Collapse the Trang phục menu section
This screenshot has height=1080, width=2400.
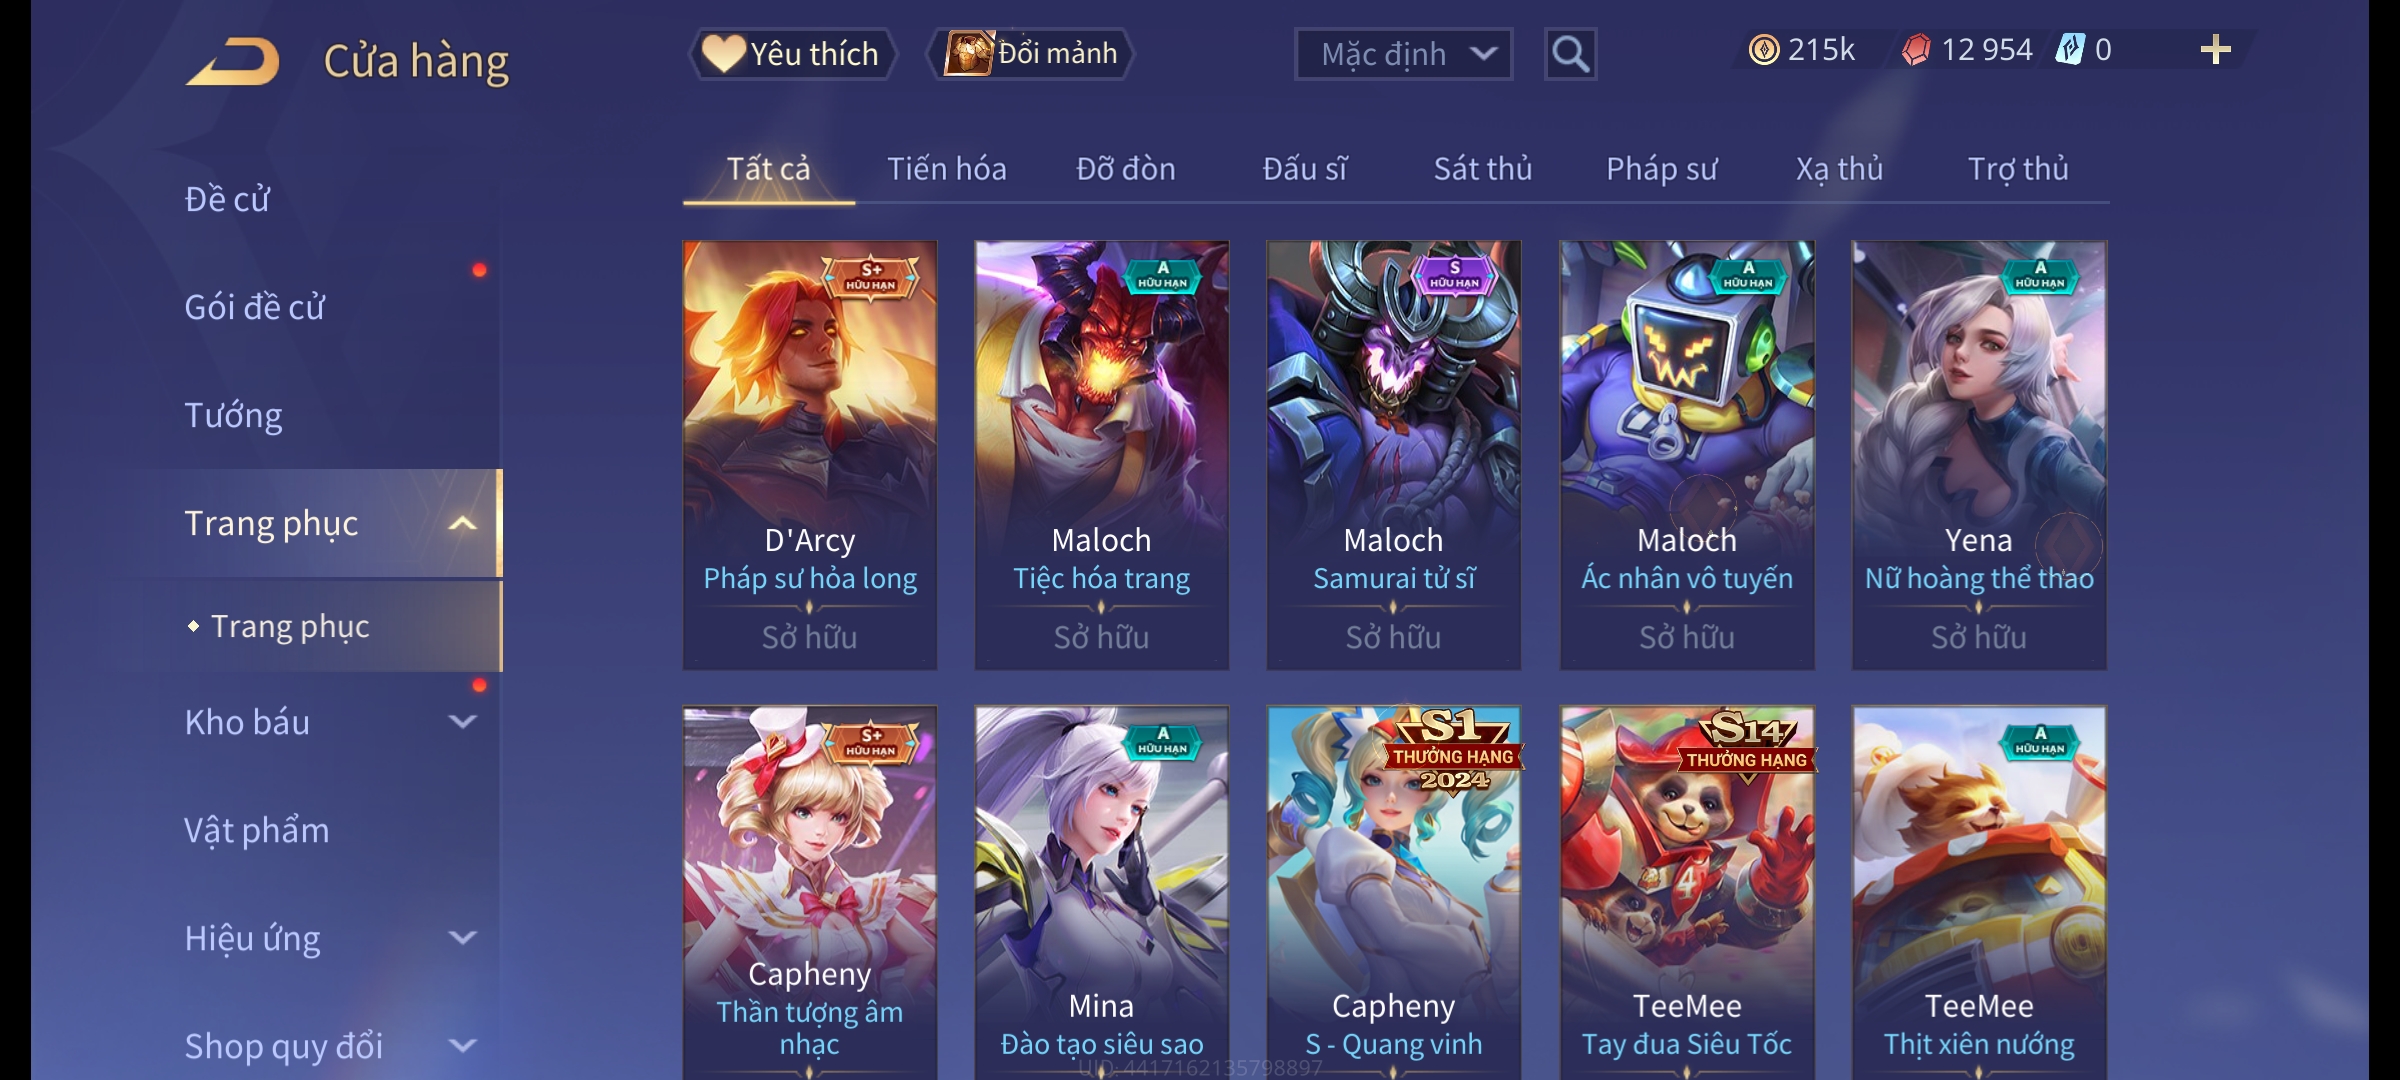[462, 524]
